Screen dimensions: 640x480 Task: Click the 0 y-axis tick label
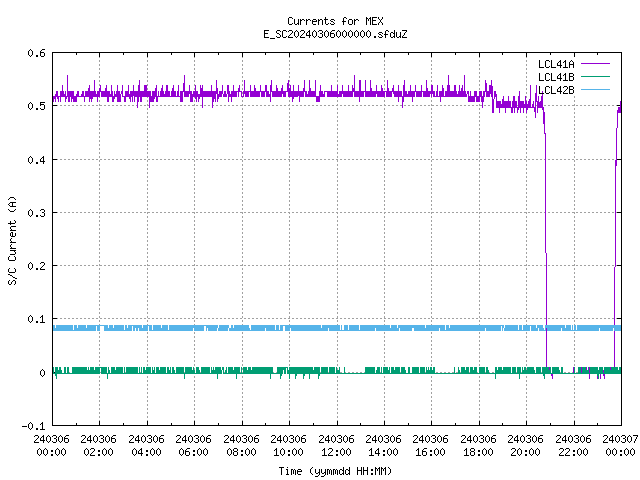[42, 373]
